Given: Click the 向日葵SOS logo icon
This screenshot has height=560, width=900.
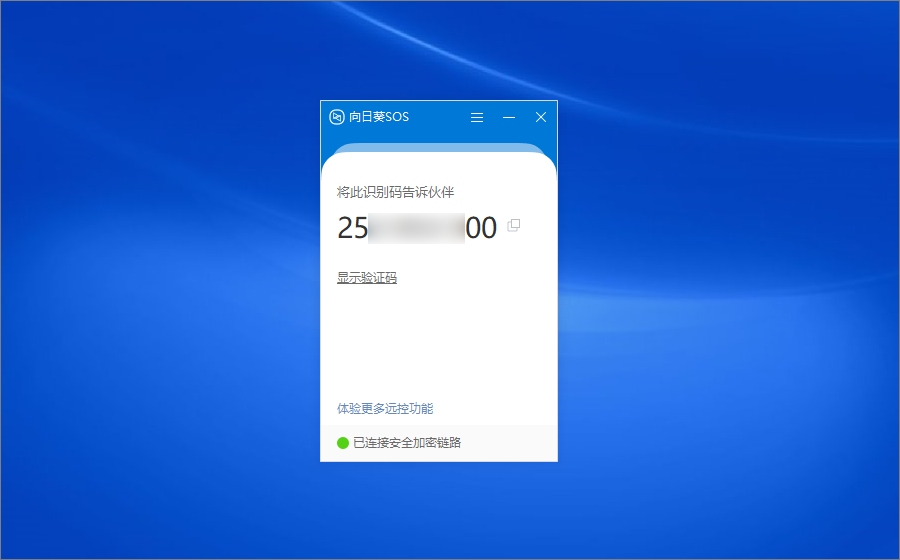Looking at the screenshot, I should pos(336,117).
